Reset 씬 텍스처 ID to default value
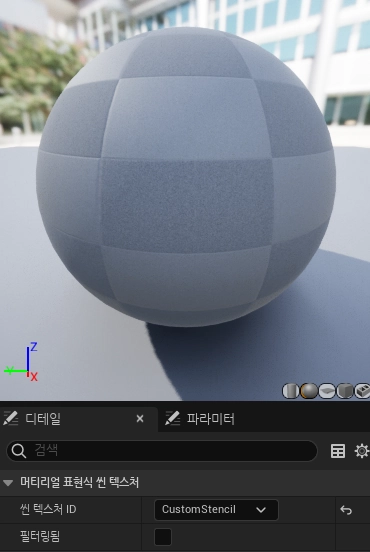Viewport: 370px width, 552px height. 346,510
